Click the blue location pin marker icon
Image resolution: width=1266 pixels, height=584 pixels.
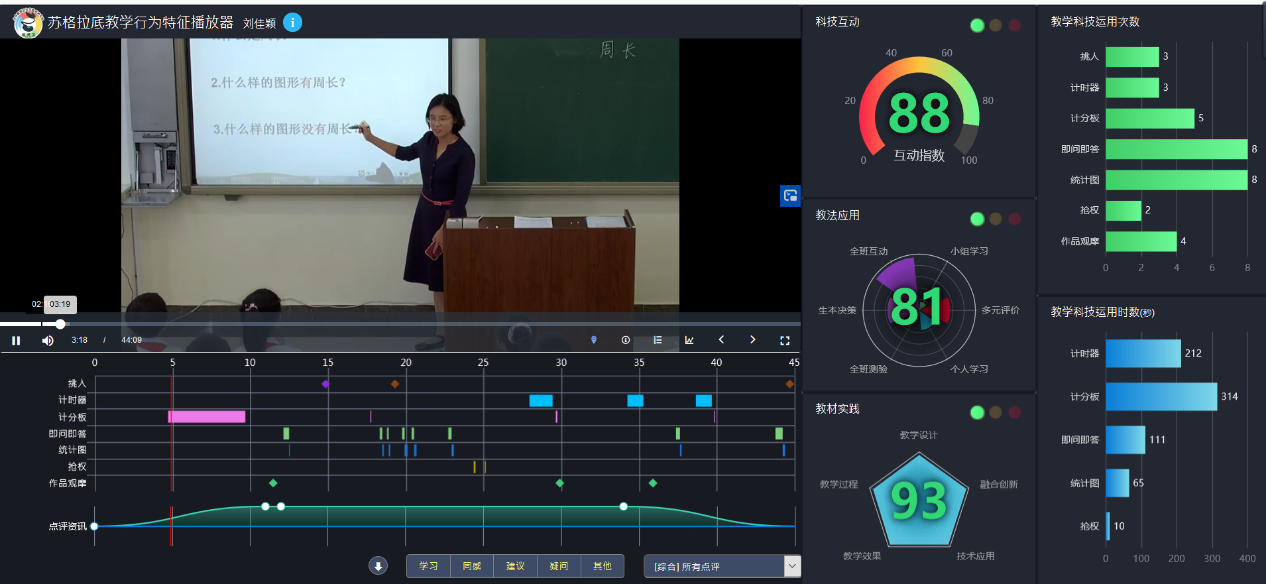(594, 340)
